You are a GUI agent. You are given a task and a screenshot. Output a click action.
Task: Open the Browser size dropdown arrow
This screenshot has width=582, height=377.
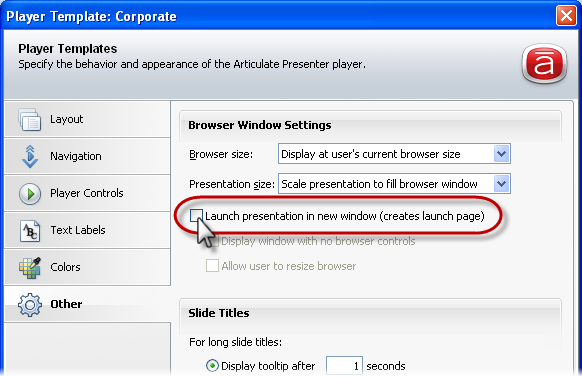pos(501,154)
